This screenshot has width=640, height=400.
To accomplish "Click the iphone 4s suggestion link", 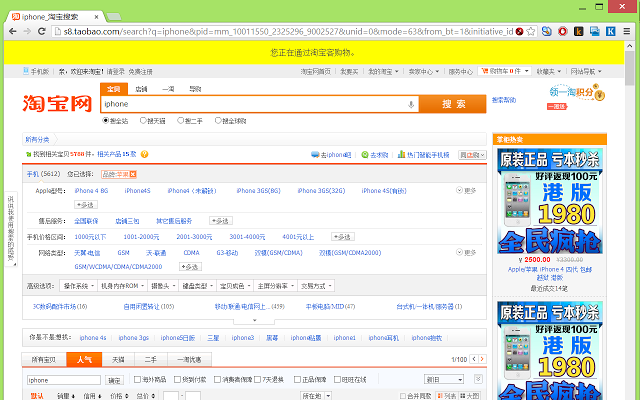I will pos(93,338).
